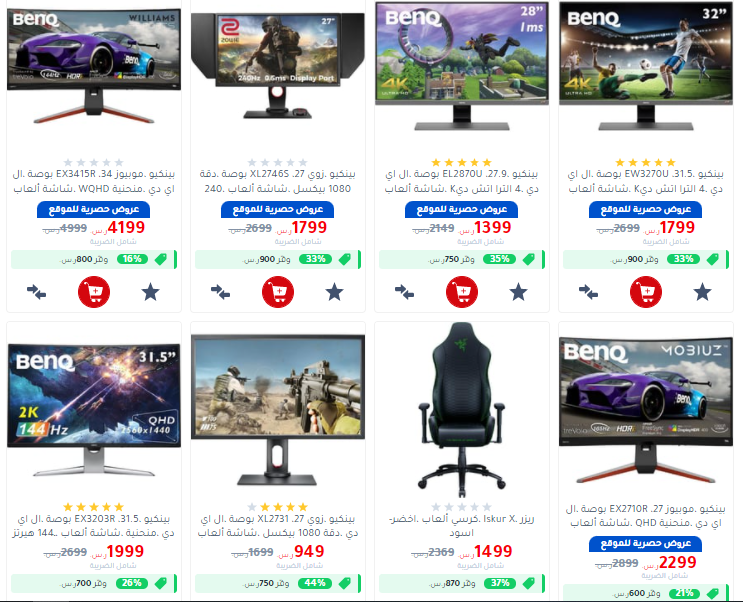Compare the EL2870U monitor using arrows icon

pyautogui.click(x=404, y=292)
